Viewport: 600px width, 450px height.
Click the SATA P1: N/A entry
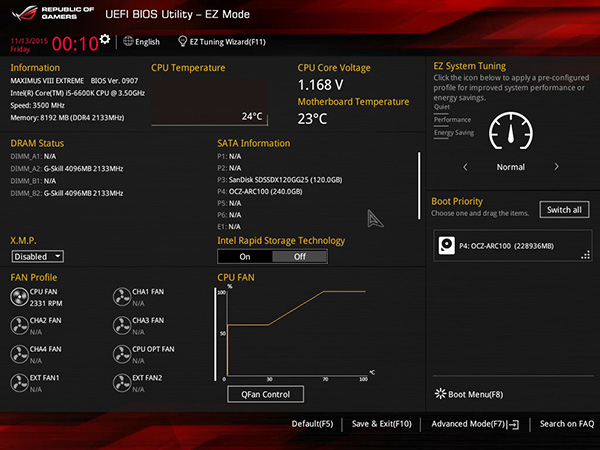coord(229,156)
